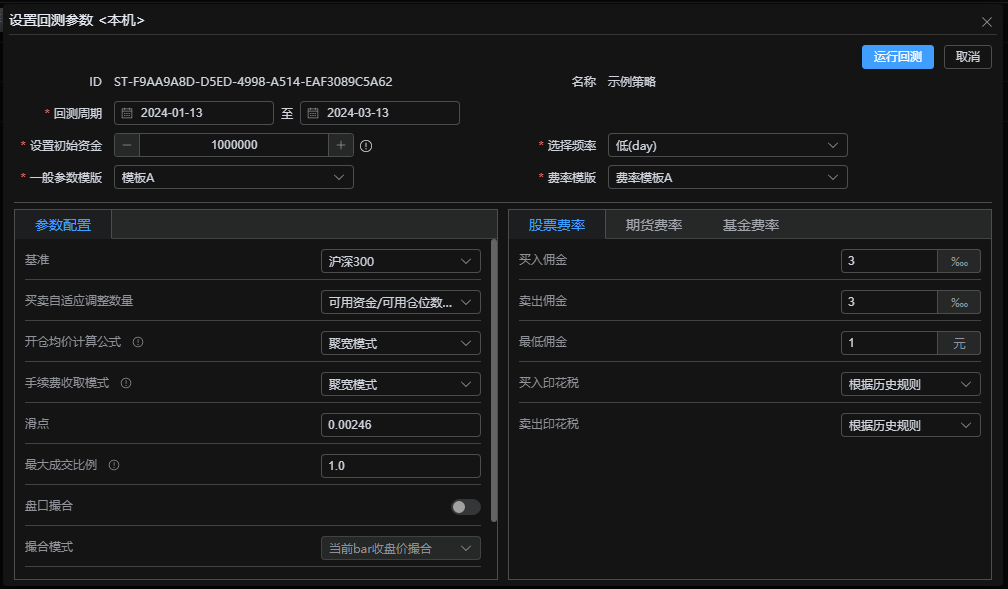
Task: Switch to the 期货费率 tab
Action: pos(654,225)
